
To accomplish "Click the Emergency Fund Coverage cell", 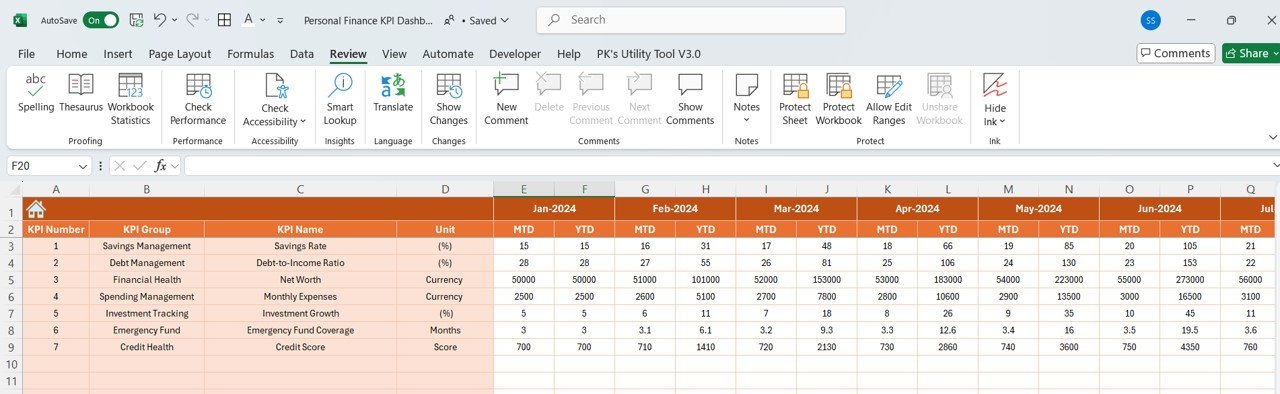I will tap(300, 330).
